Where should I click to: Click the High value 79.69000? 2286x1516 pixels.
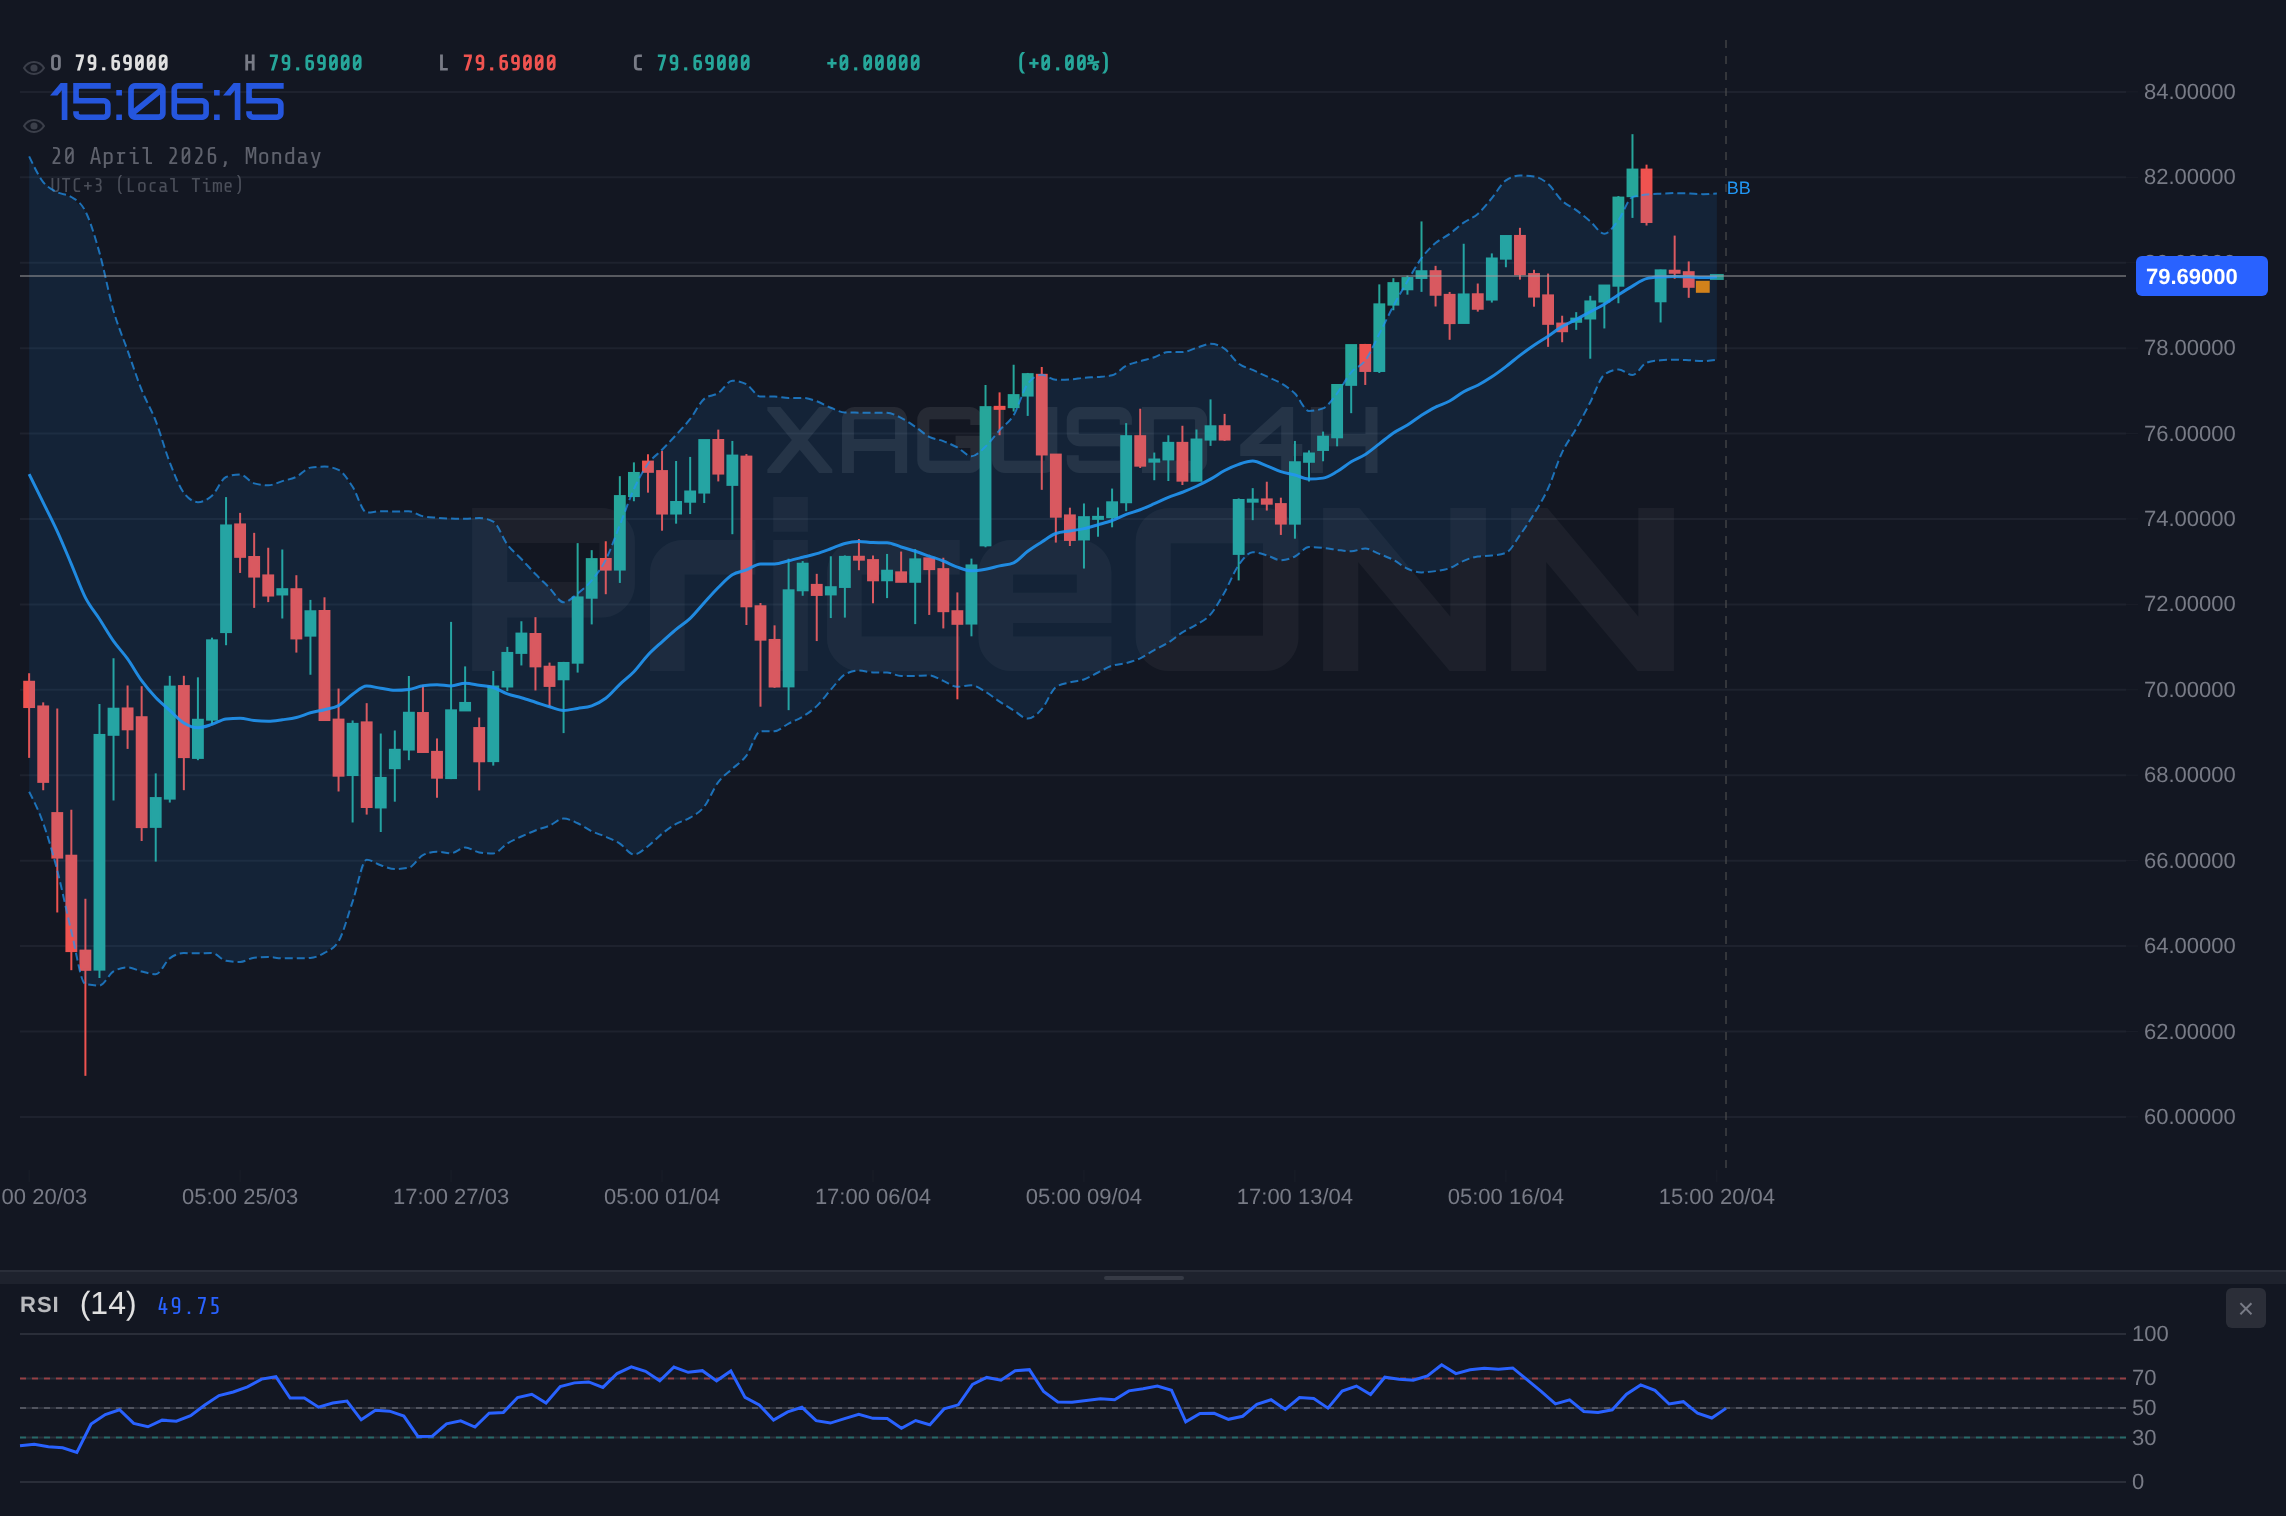point(315,63)
